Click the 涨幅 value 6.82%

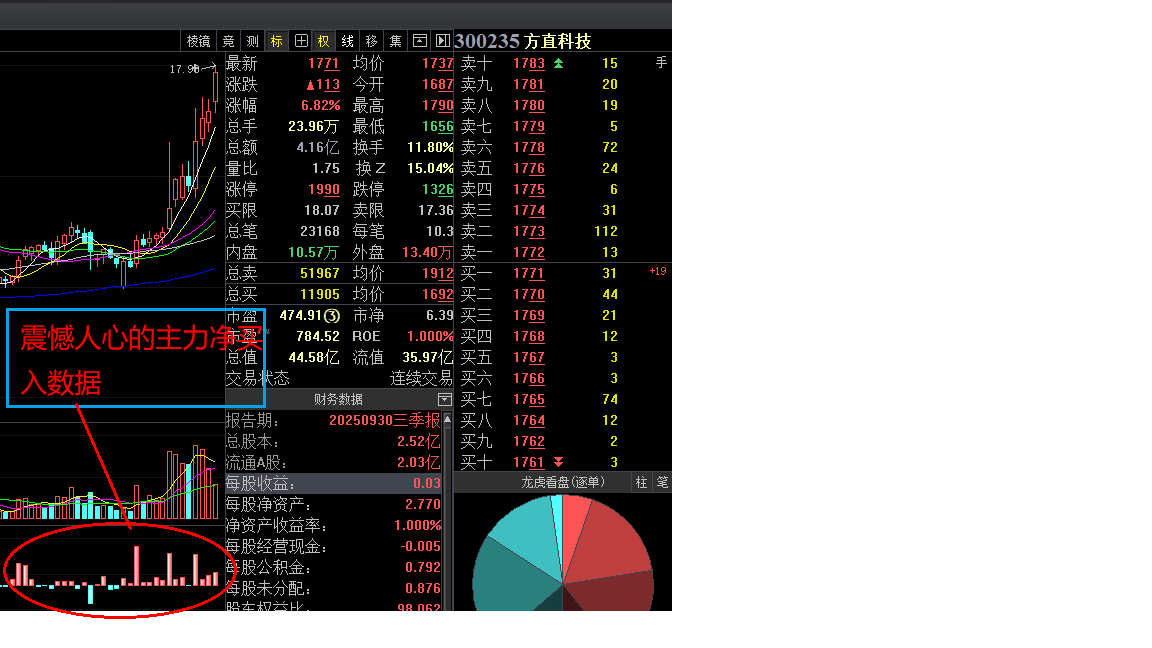(x=321, y=105)
